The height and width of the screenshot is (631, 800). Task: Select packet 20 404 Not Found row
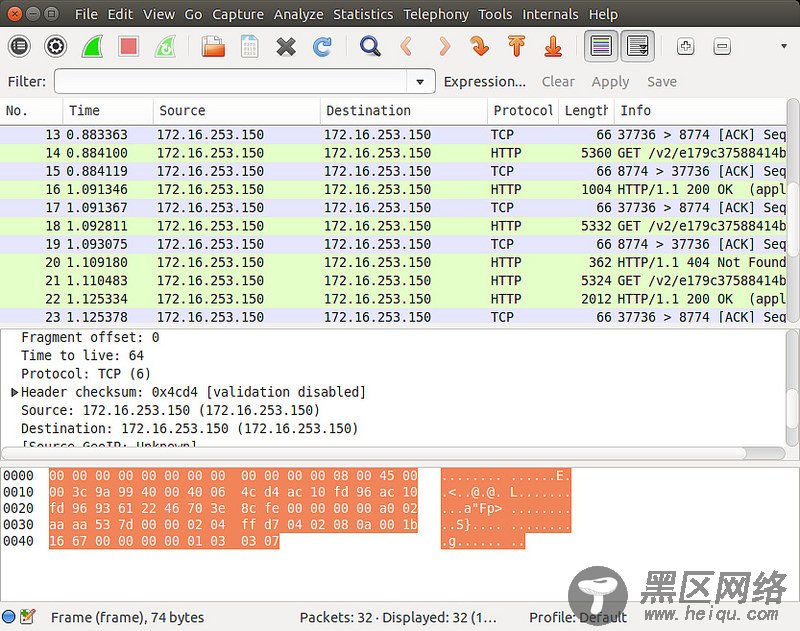coord(393,263)
